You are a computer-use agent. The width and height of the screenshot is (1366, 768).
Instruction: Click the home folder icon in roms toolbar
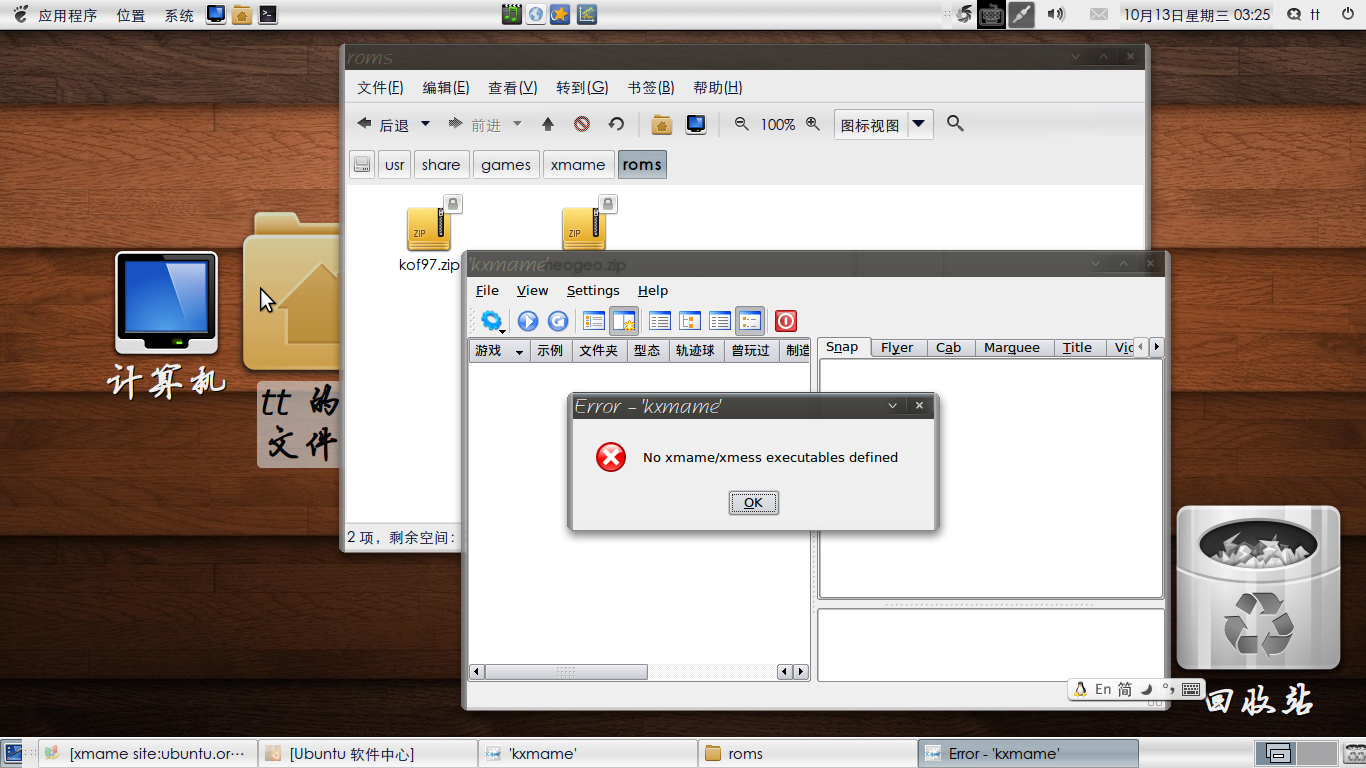(661, 124)
